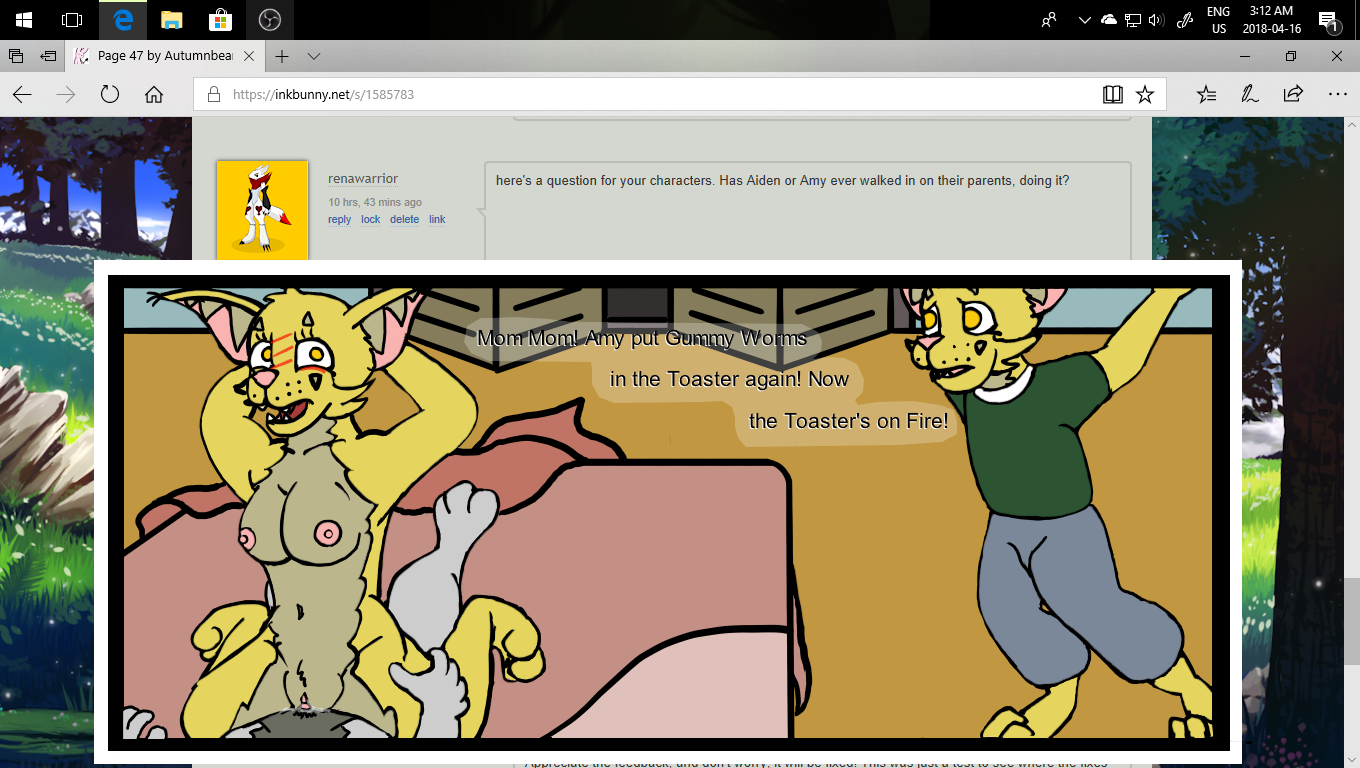
Task: Visit the renawarrior profile link
Action: point(363,179)
